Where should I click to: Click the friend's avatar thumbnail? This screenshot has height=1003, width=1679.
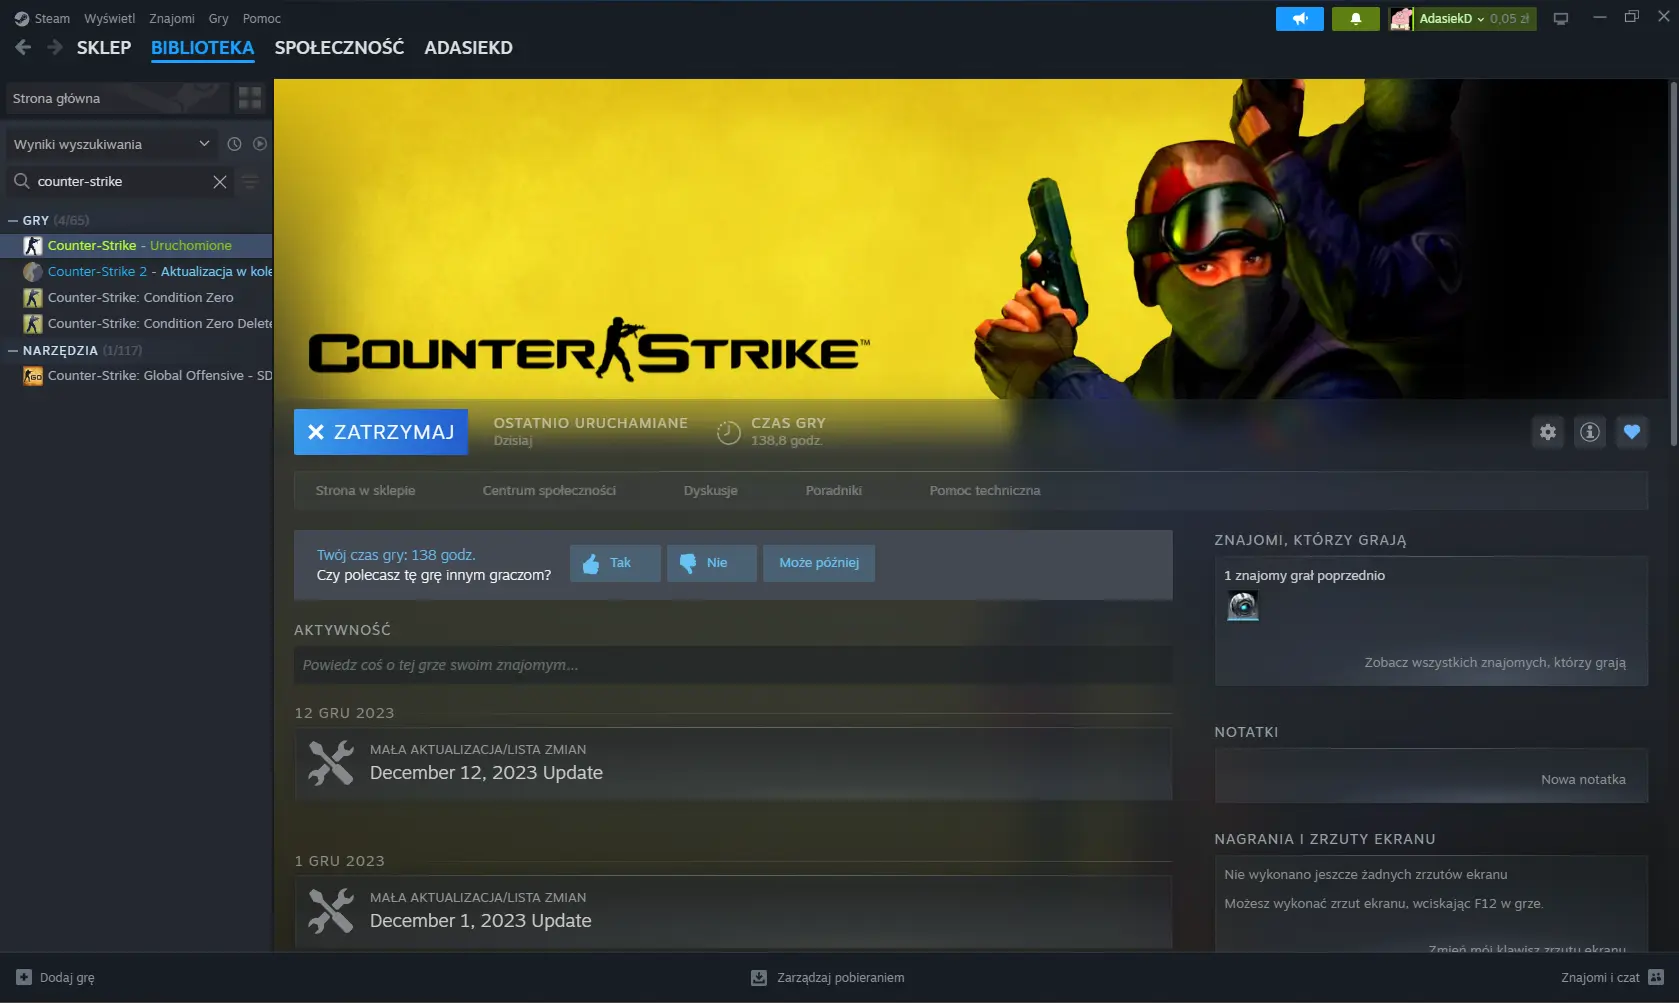1243,606
